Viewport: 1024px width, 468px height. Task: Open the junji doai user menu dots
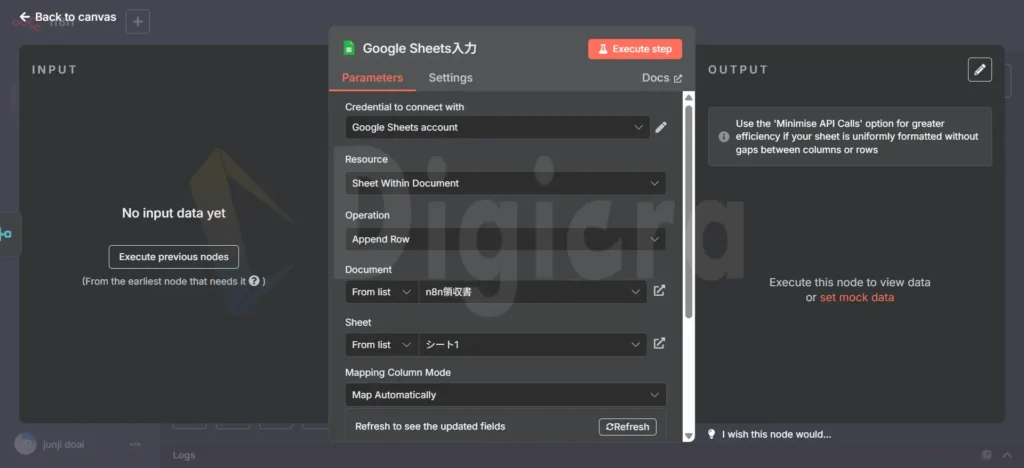click(135, 445)
